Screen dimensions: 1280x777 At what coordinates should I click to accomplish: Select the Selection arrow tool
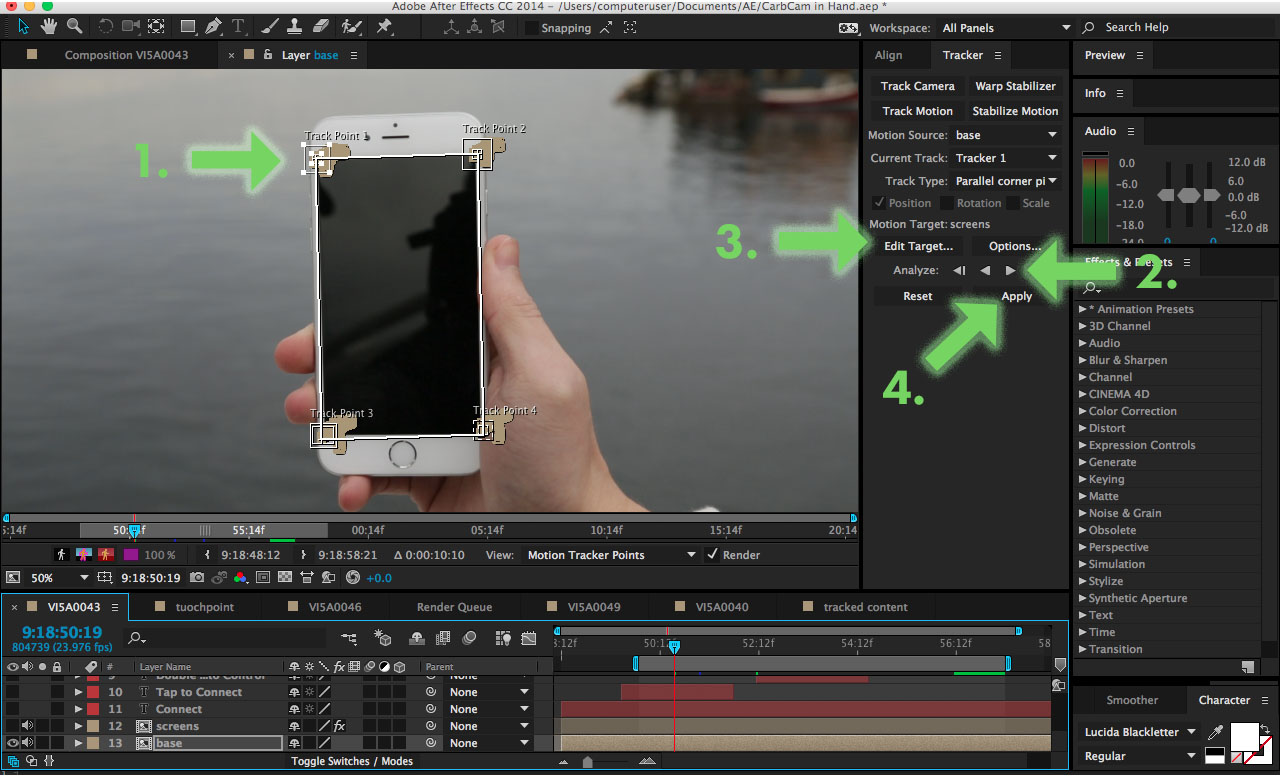pos(23,27)
